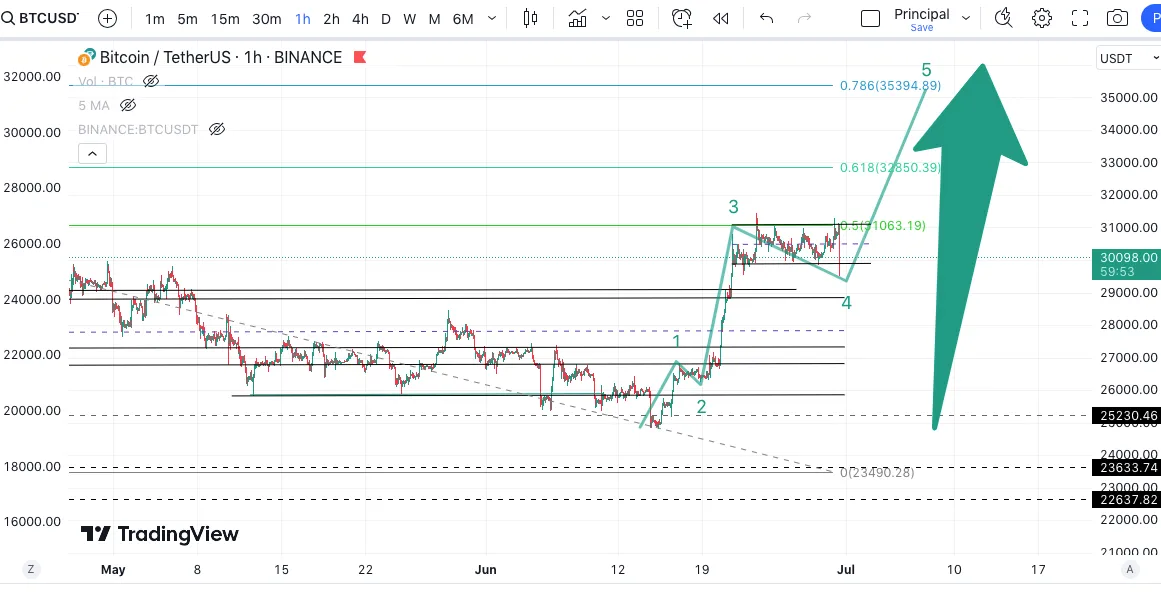Select the 0.786(35394.89) Fibonacci label

click(891, 86)
